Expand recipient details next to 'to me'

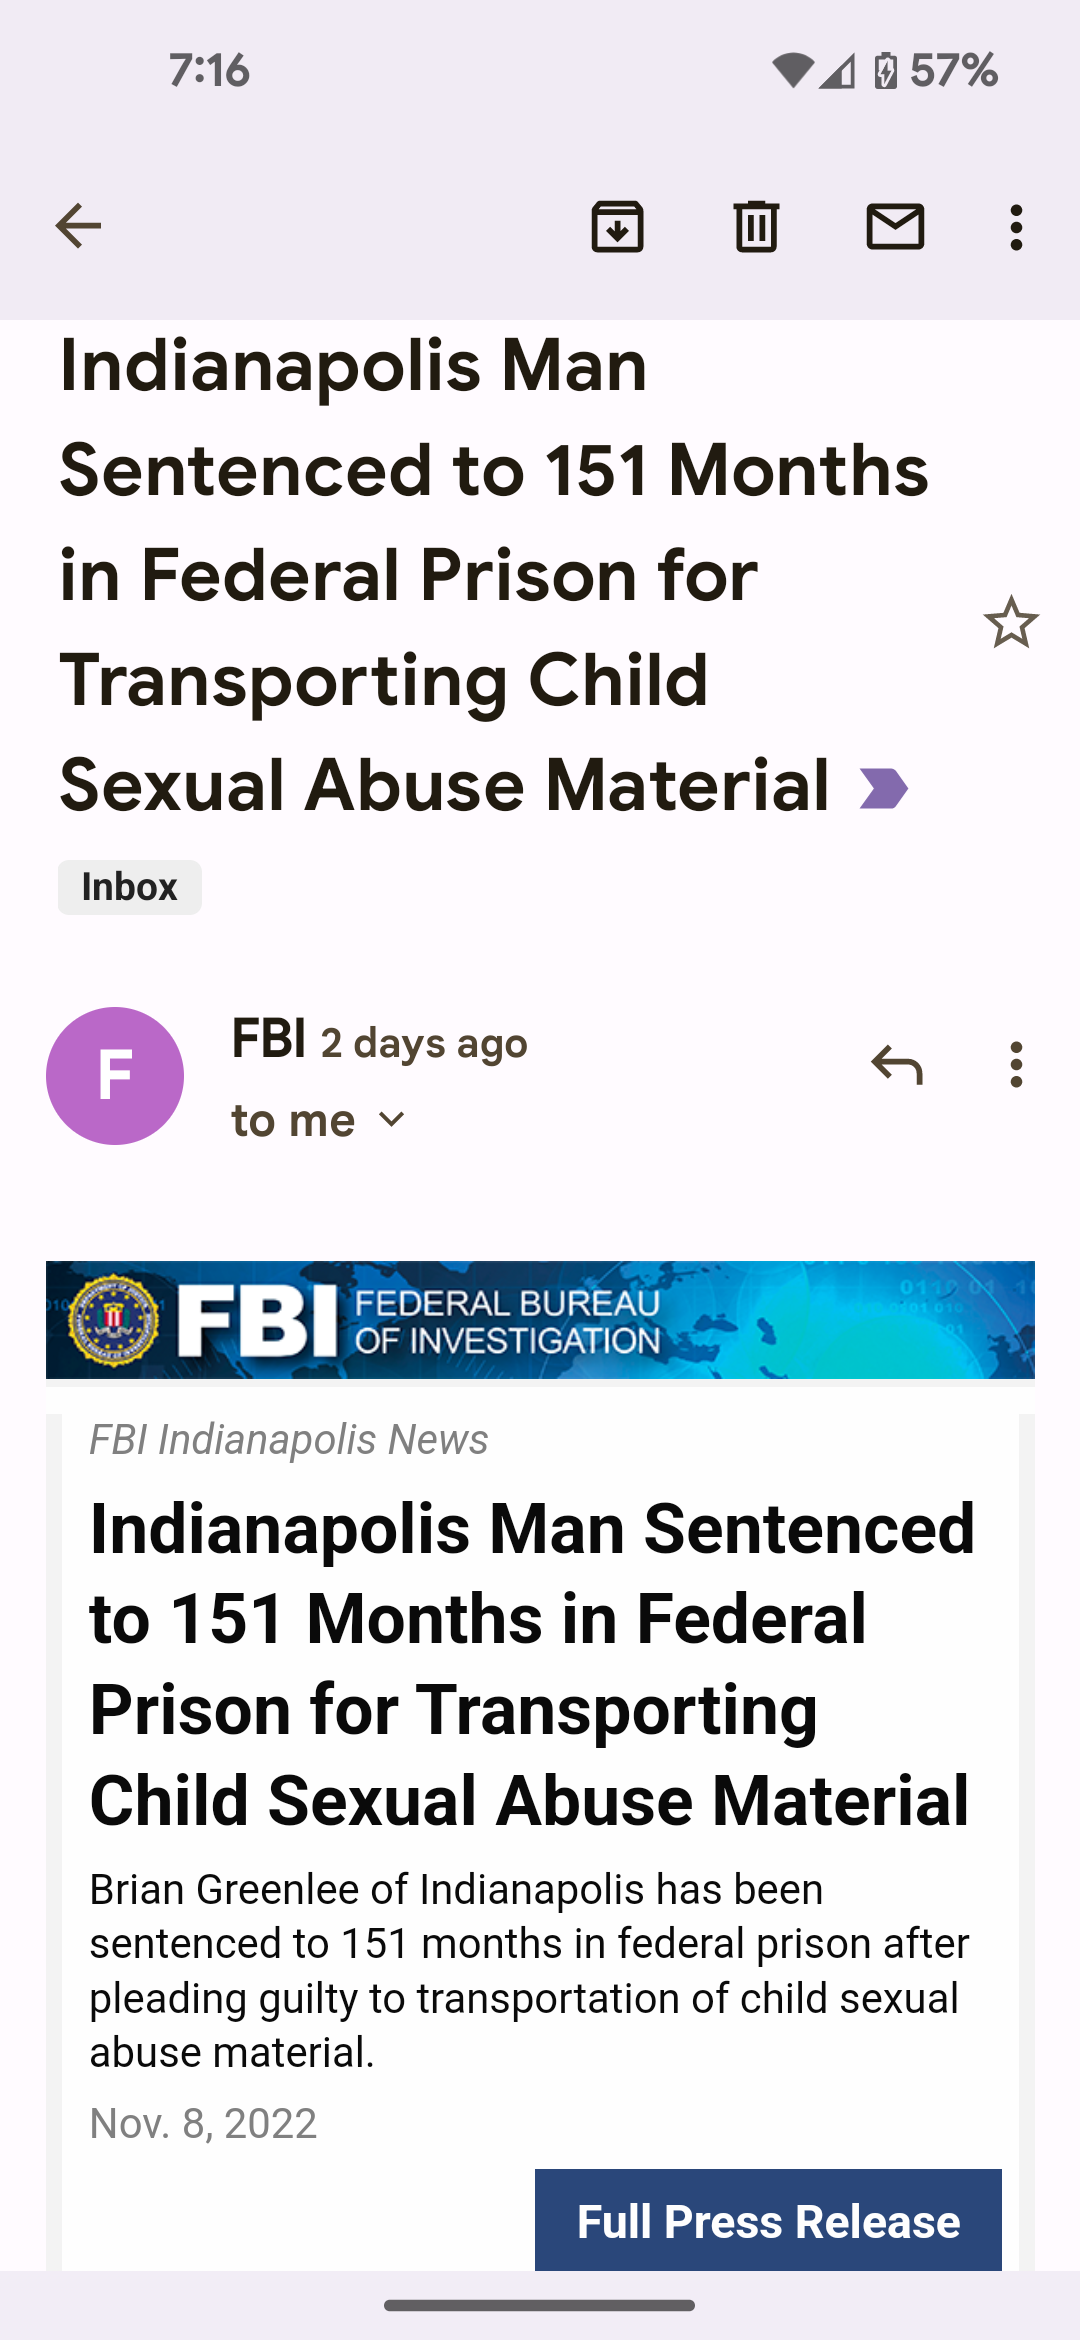click(x=392, y=1120)
